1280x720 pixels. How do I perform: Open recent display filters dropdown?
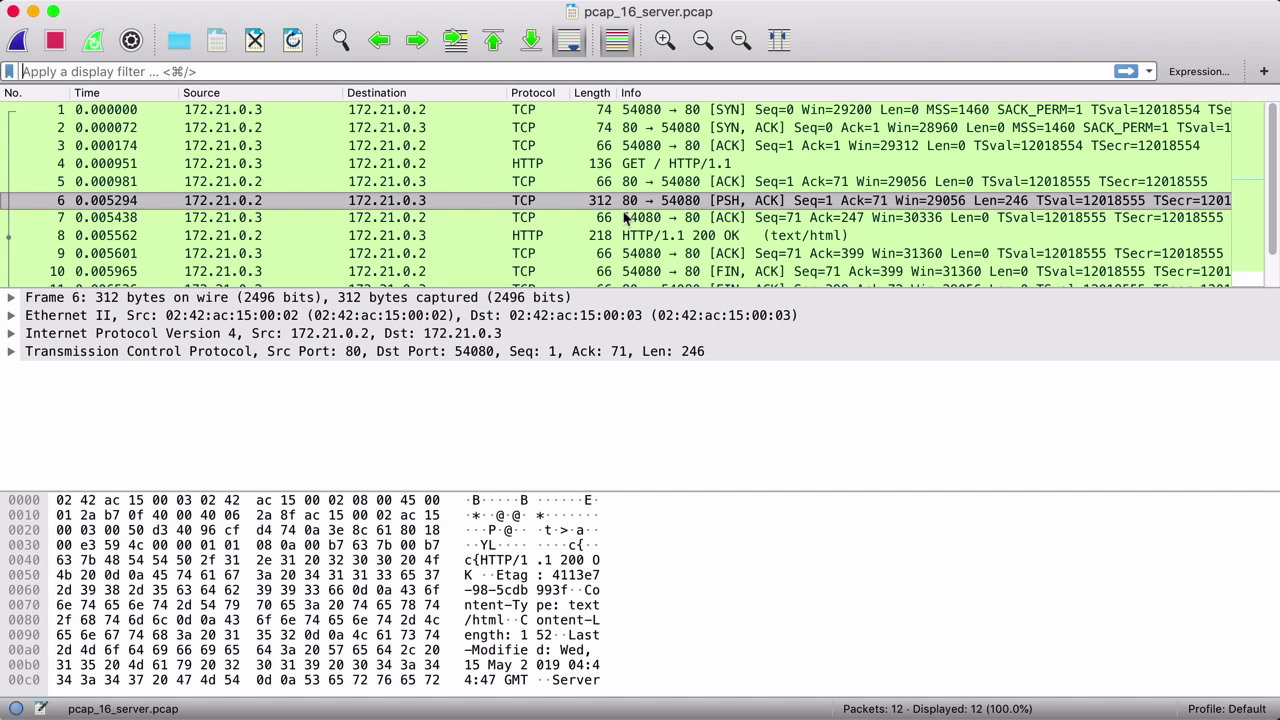coord(1149,71)
